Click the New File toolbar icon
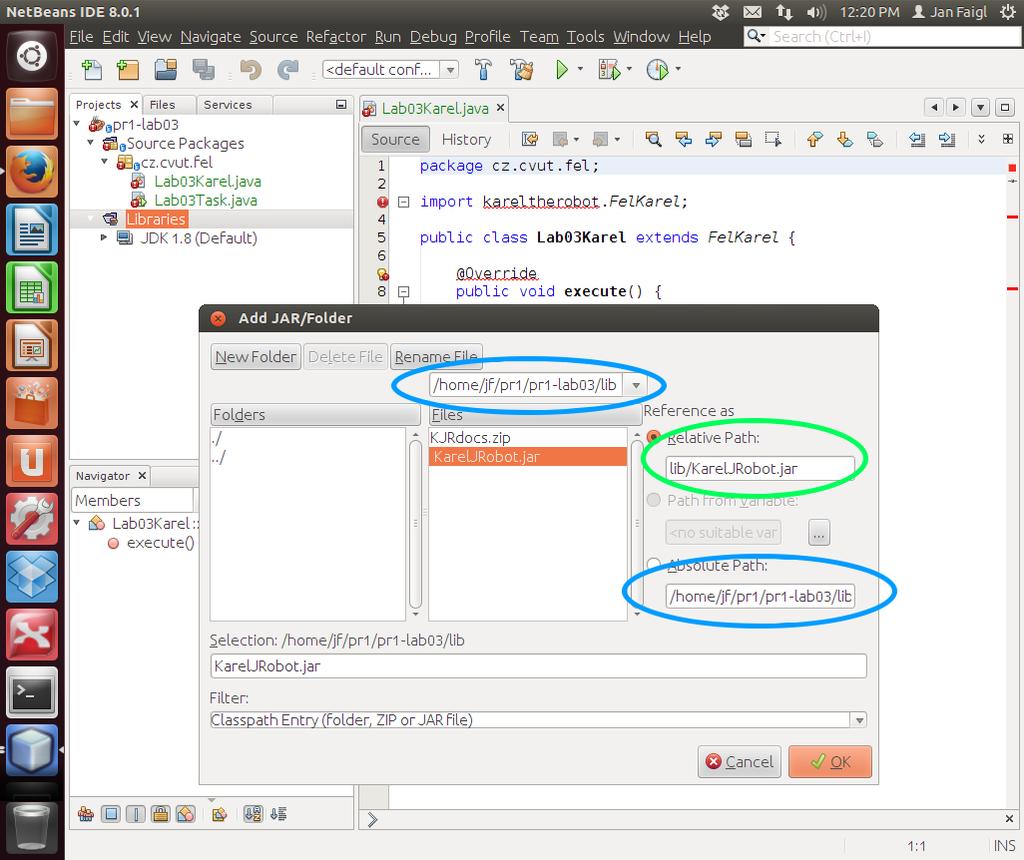The image size is (1024, 860). 91,69
